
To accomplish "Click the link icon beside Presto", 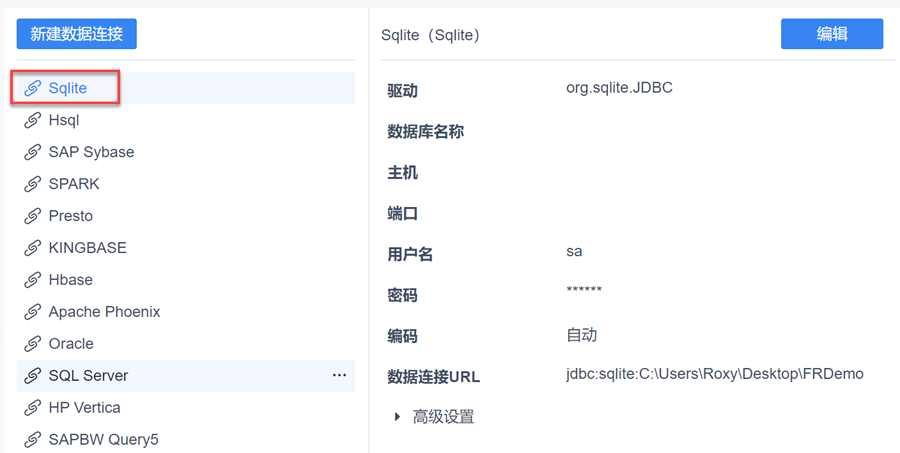I will click(x=33, y=216).
